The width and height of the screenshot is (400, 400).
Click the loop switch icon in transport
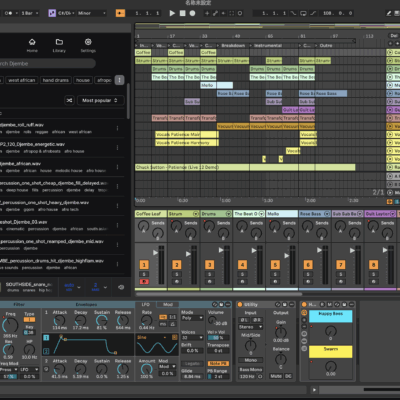(x=303, y=13)
